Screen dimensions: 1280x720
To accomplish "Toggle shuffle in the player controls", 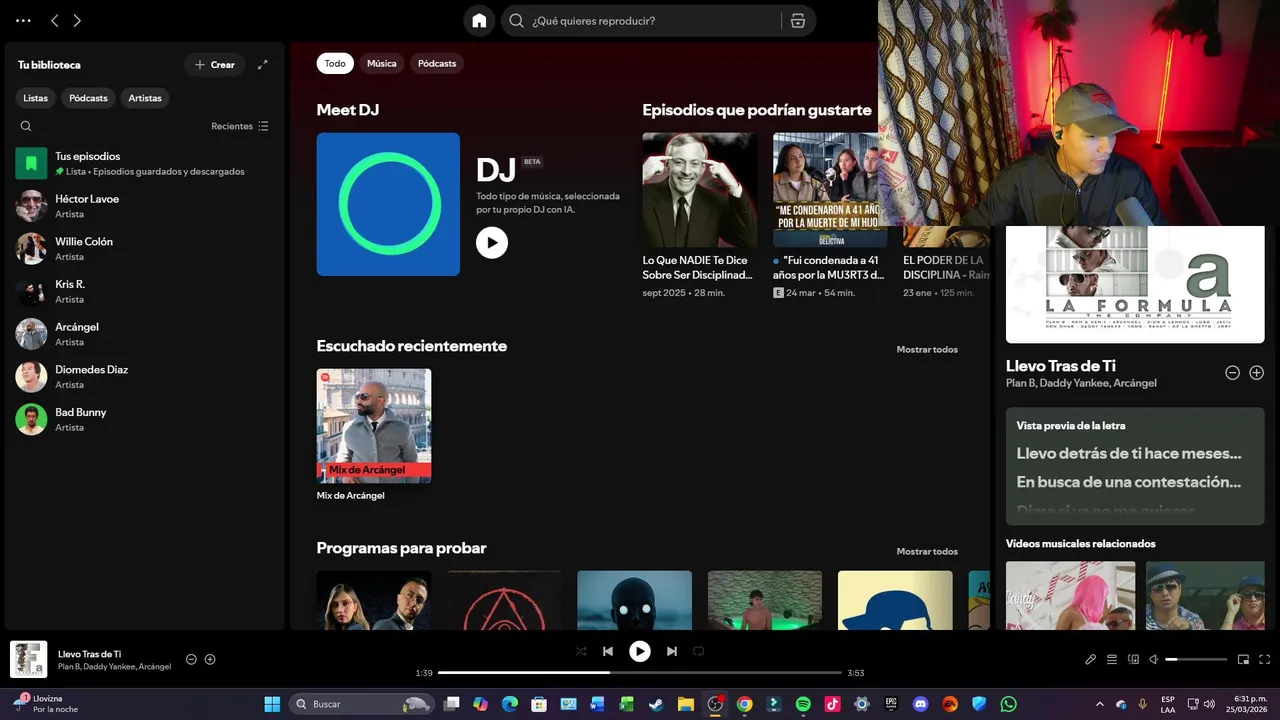I will click(581, 651).
